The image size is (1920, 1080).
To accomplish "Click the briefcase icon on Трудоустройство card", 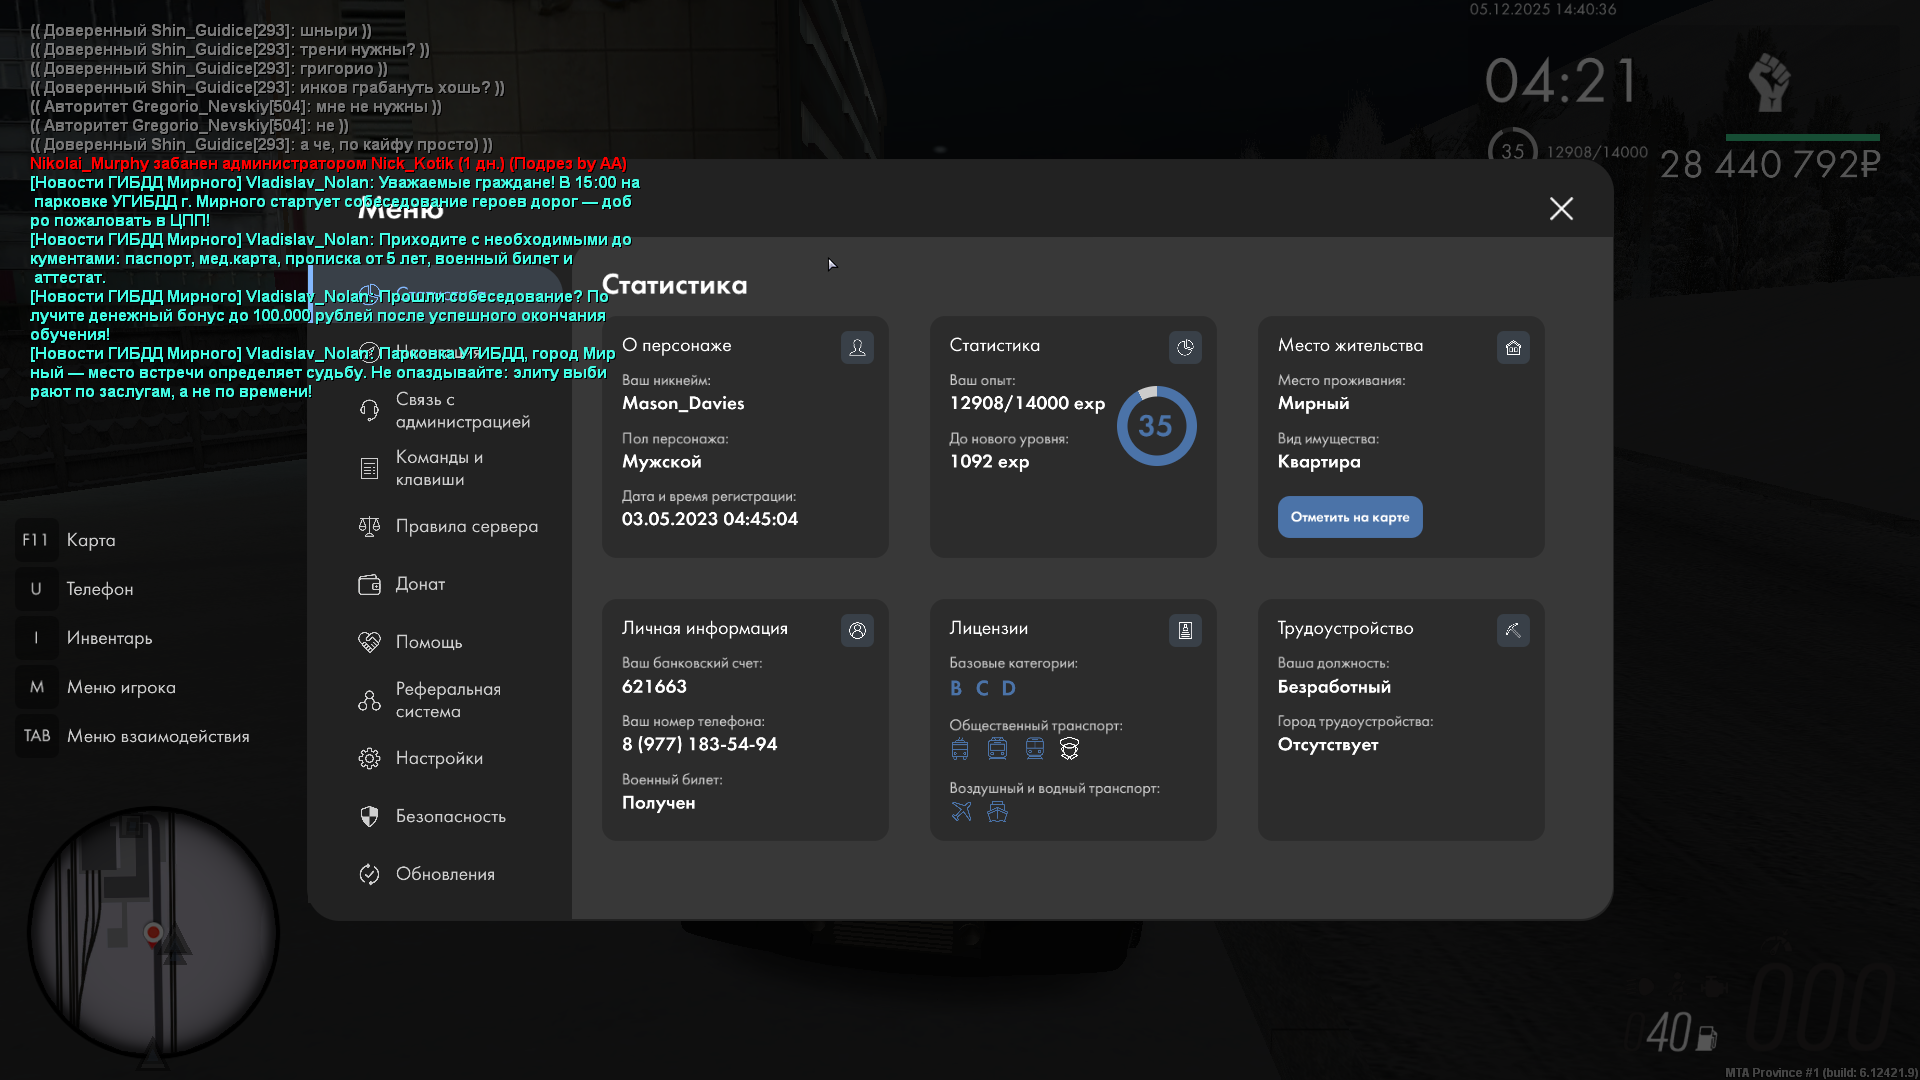I will pos(1513,630).
